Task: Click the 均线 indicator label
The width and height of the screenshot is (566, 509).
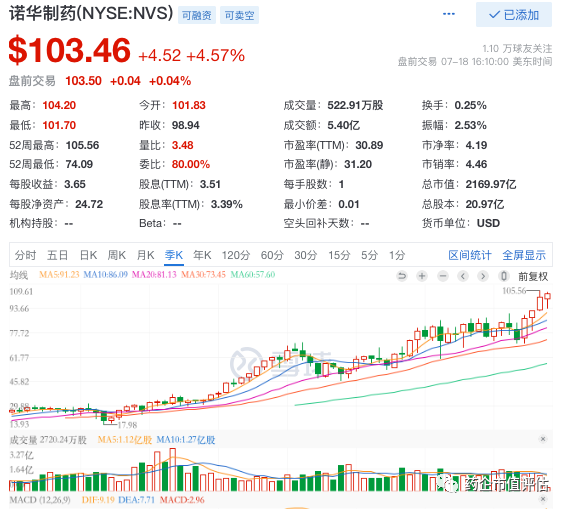Action: pyautogui.click(x=19, y=275)
